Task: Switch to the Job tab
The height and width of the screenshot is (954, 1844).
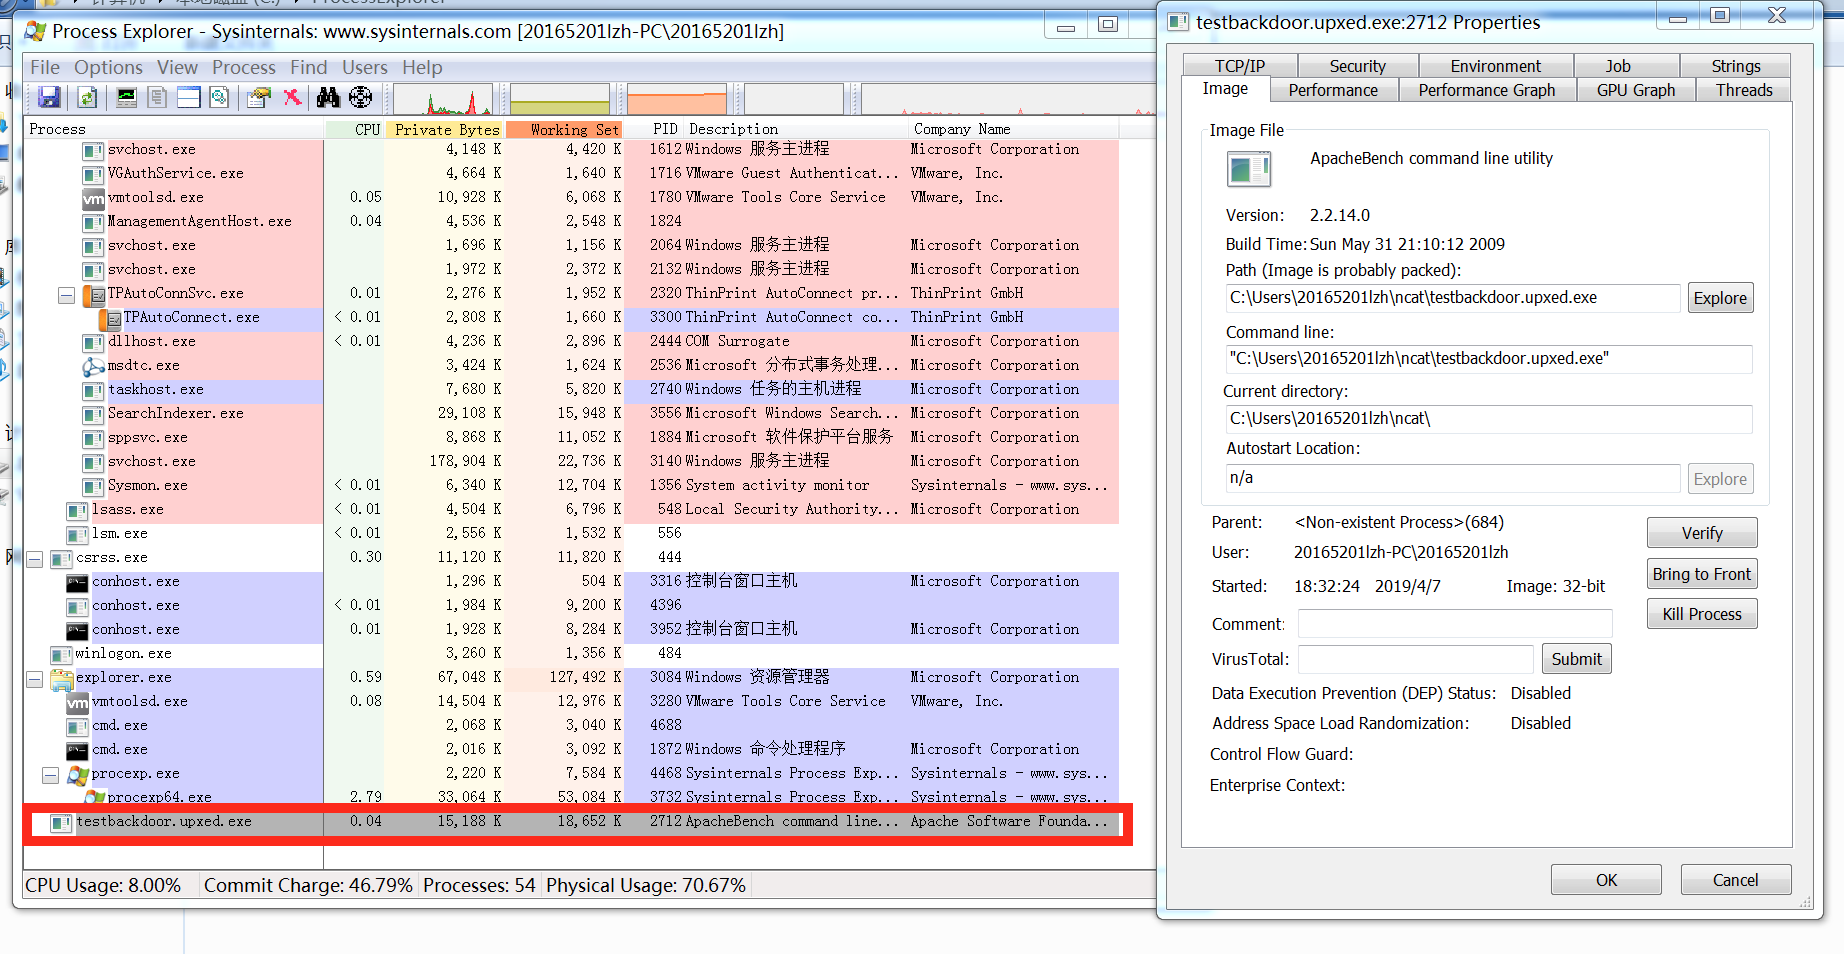Action: (x=1618, y=66)
